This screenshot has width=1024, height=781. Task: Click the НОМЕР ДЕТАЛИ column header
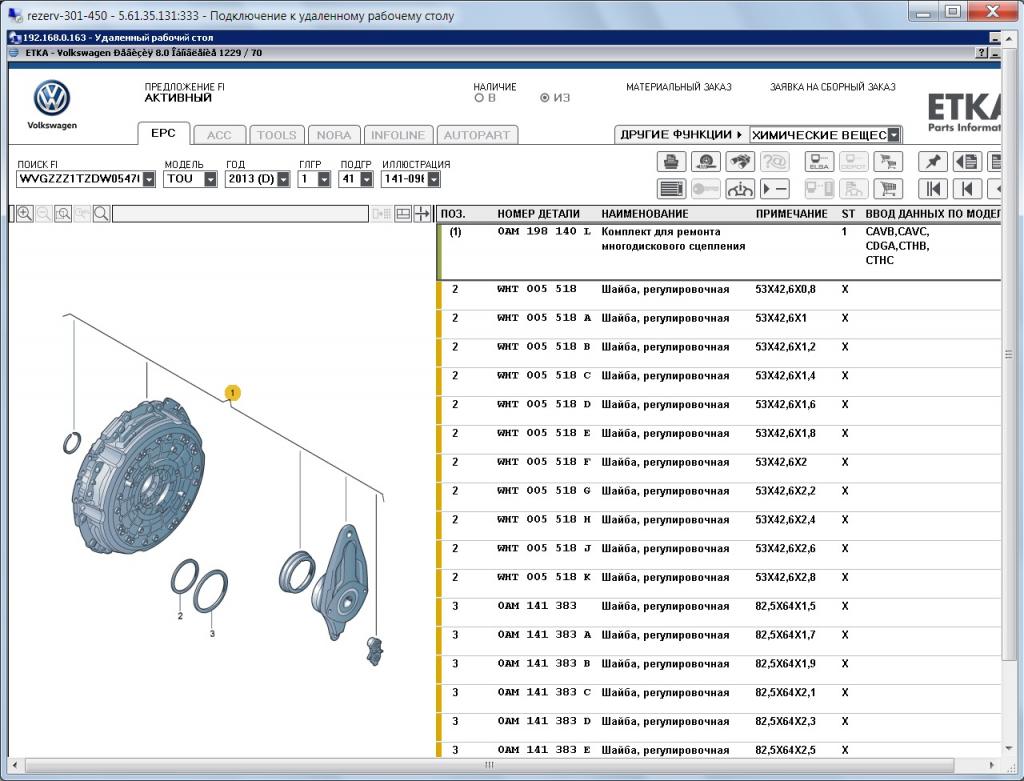click(538, 214)
